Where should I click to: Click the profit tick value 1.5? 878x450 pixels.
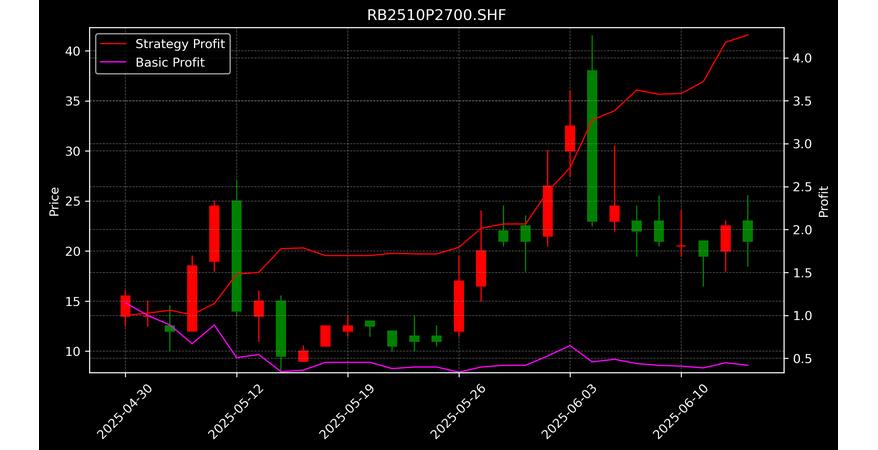(801, 273)
